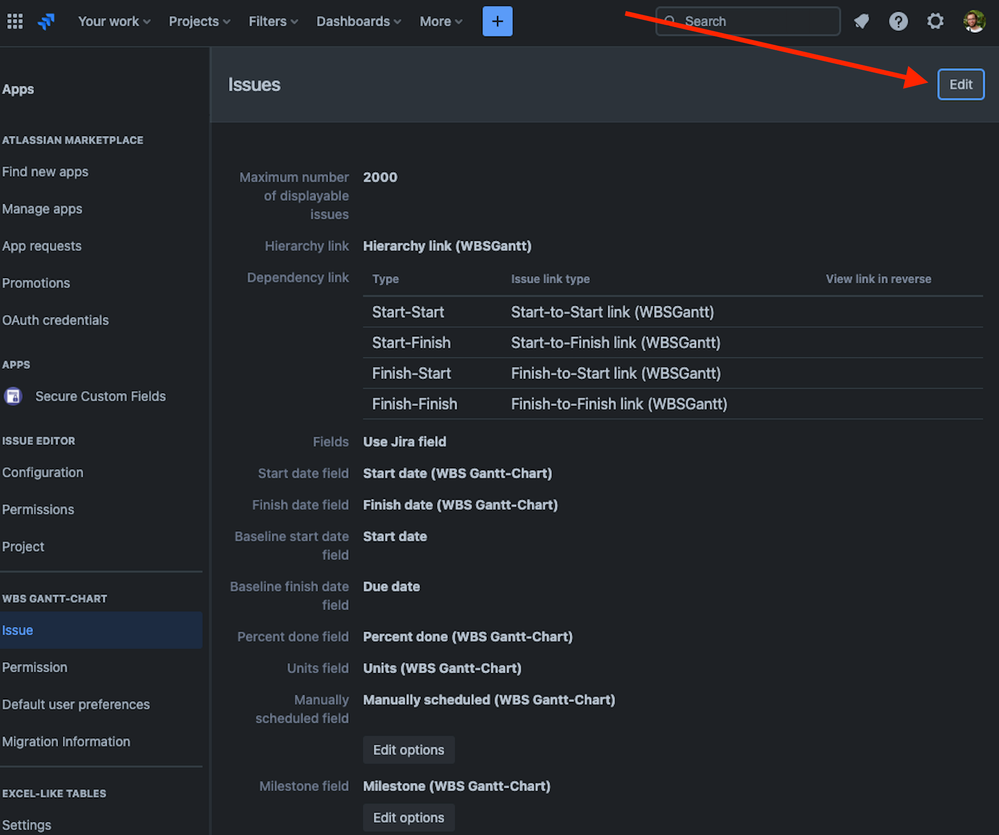This screenshot has height=835, width=999.
Task: Expand the Filters menu
Action: pyautogui.click(x=273, y=21)
